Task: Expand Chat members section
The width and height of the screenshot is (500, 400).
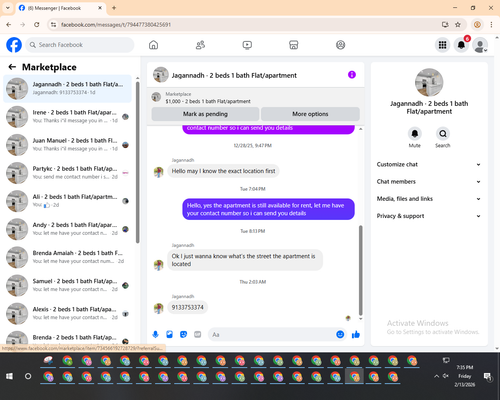Action: coord(429,182)
